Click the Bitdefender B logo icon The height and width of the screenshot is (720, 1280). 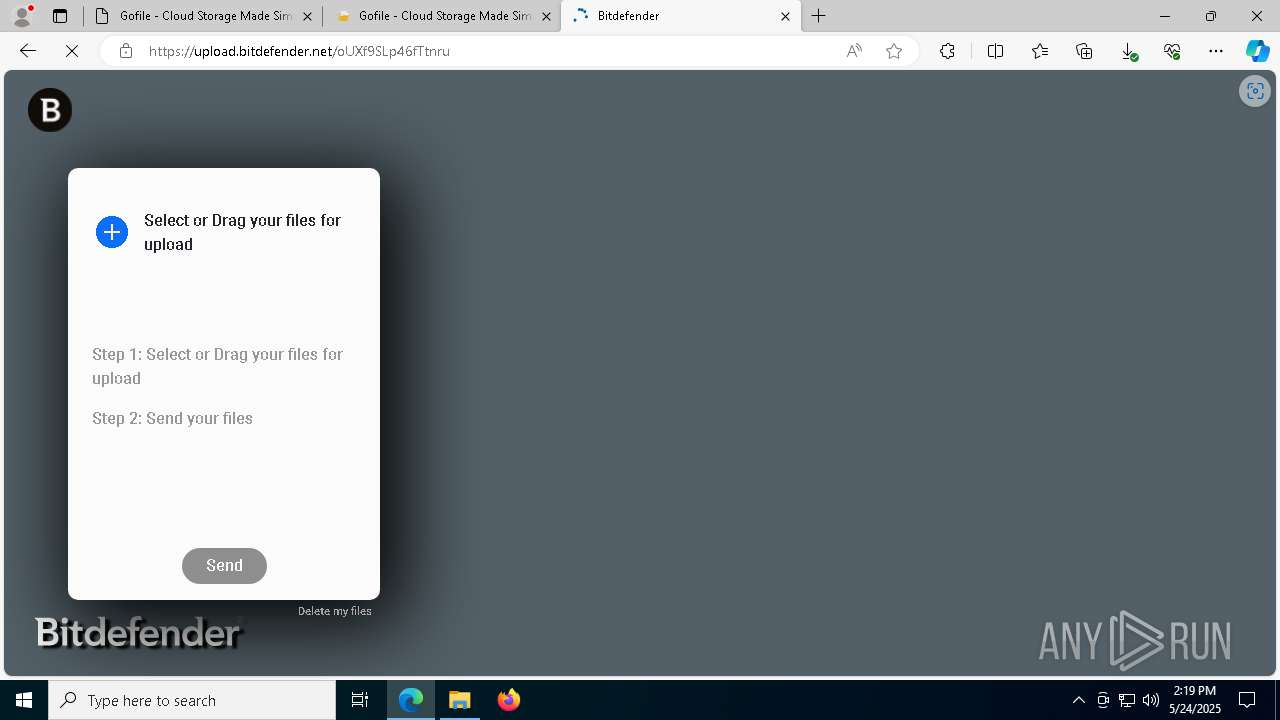click(x=50, y=110)
